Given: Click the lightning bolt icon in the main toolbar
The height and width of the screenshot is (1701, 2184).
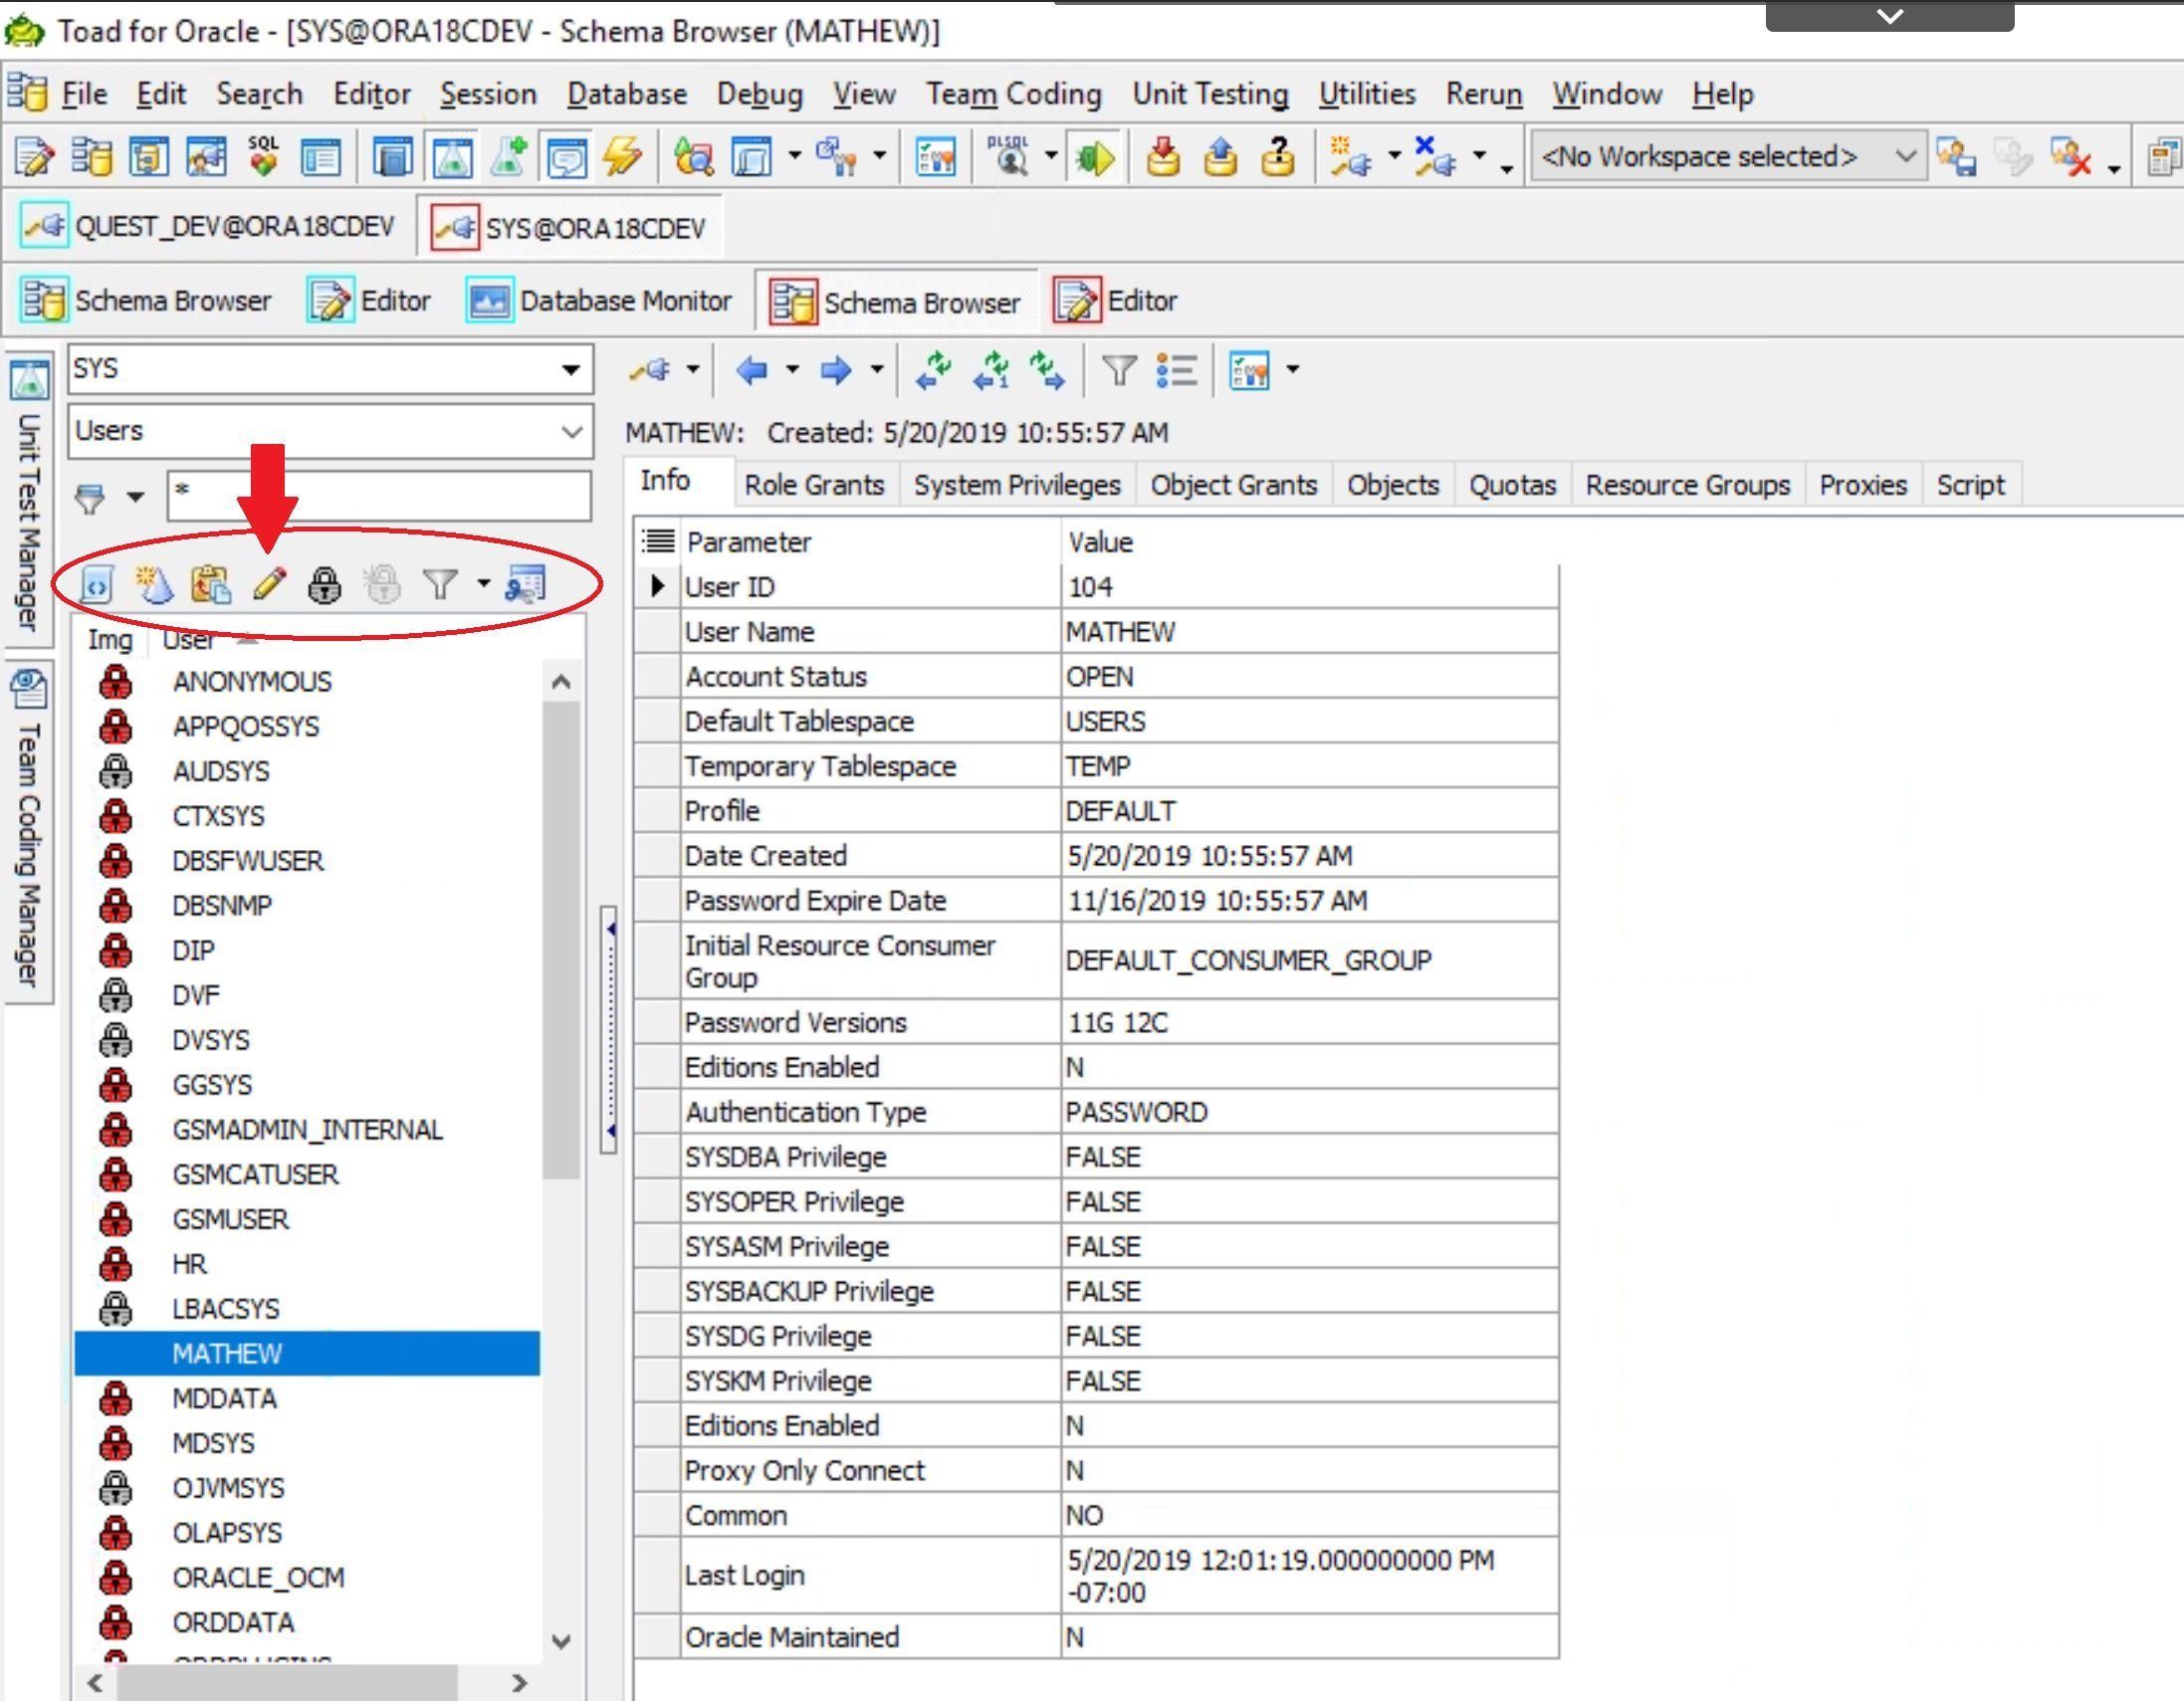Looking at the screenshot, I should click(x=623, y=157).
